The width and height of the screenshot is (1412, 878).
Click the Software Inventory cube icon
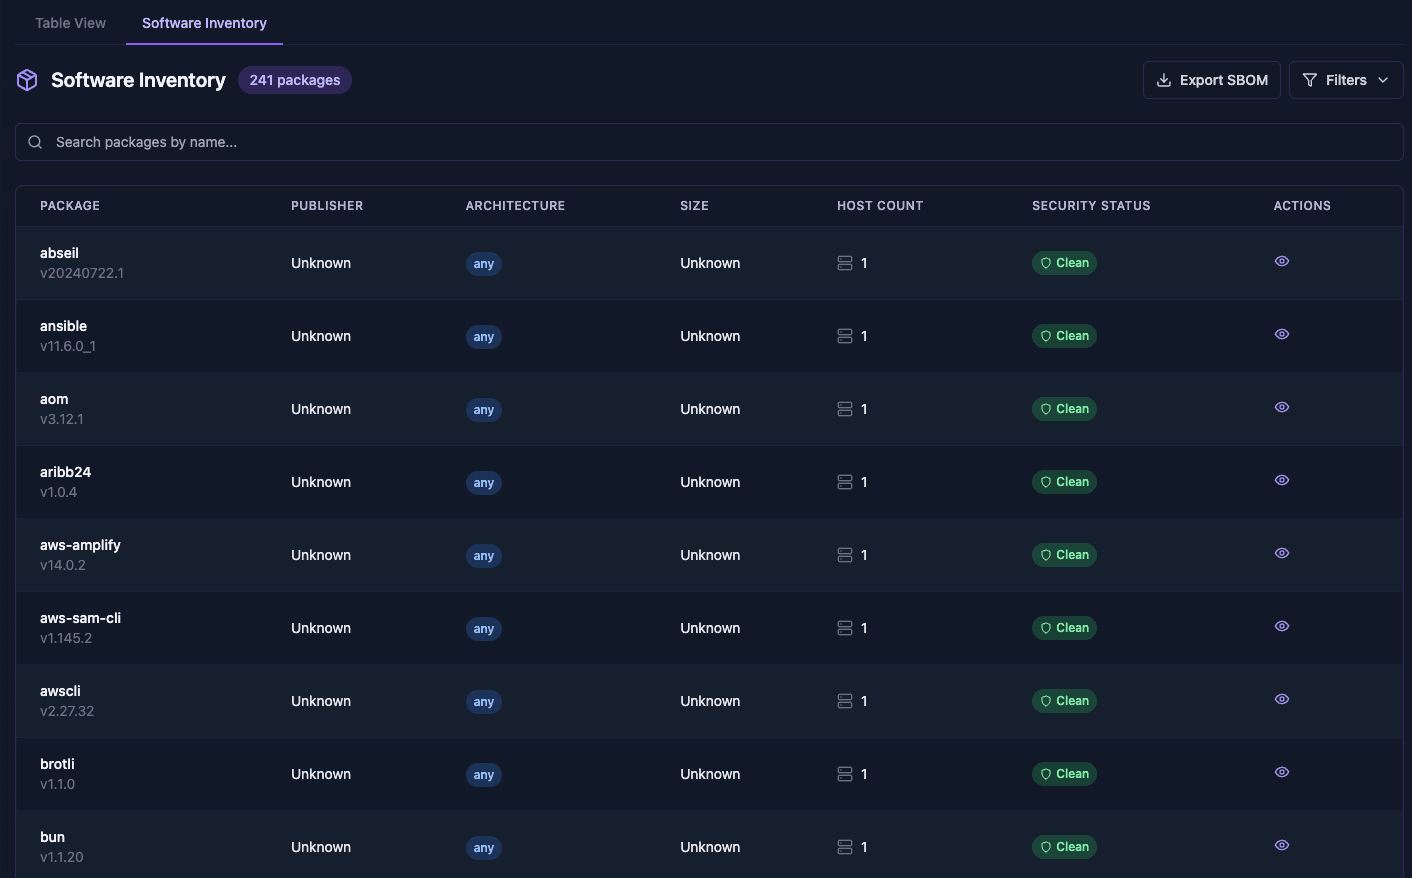(27, 80)
